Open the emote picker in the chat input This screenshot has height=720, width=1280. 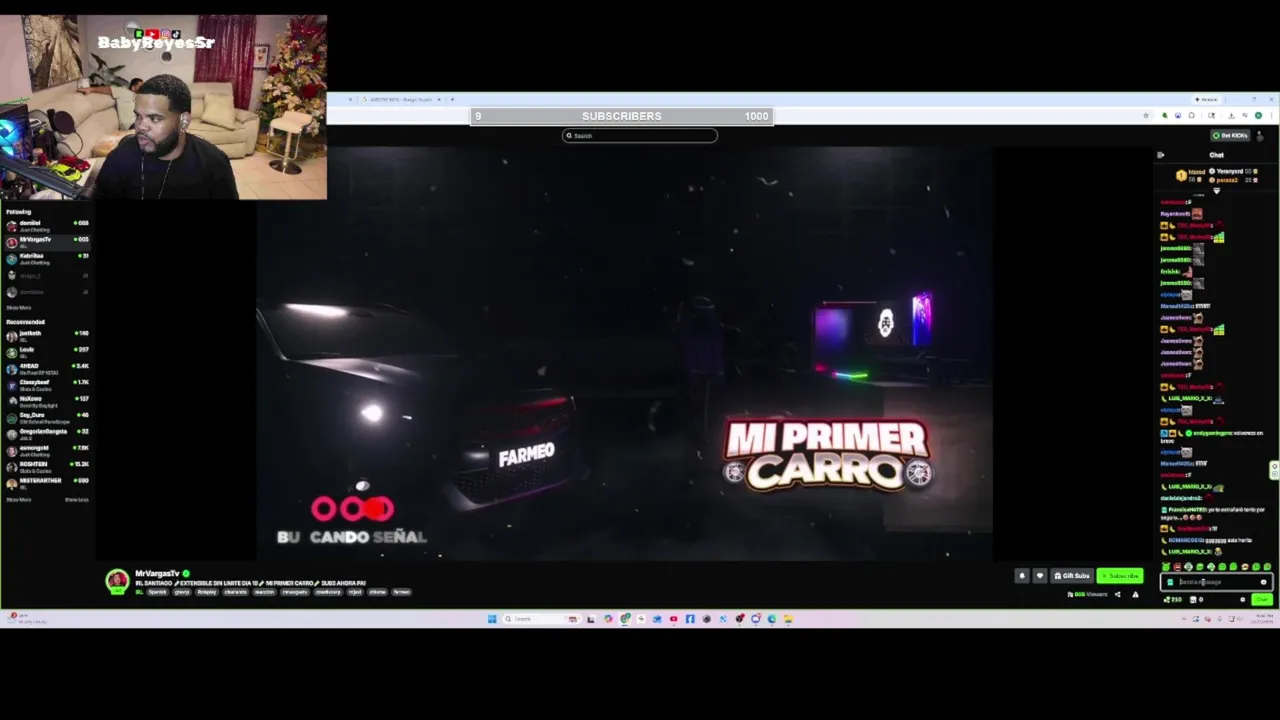tap(1264, 582)
